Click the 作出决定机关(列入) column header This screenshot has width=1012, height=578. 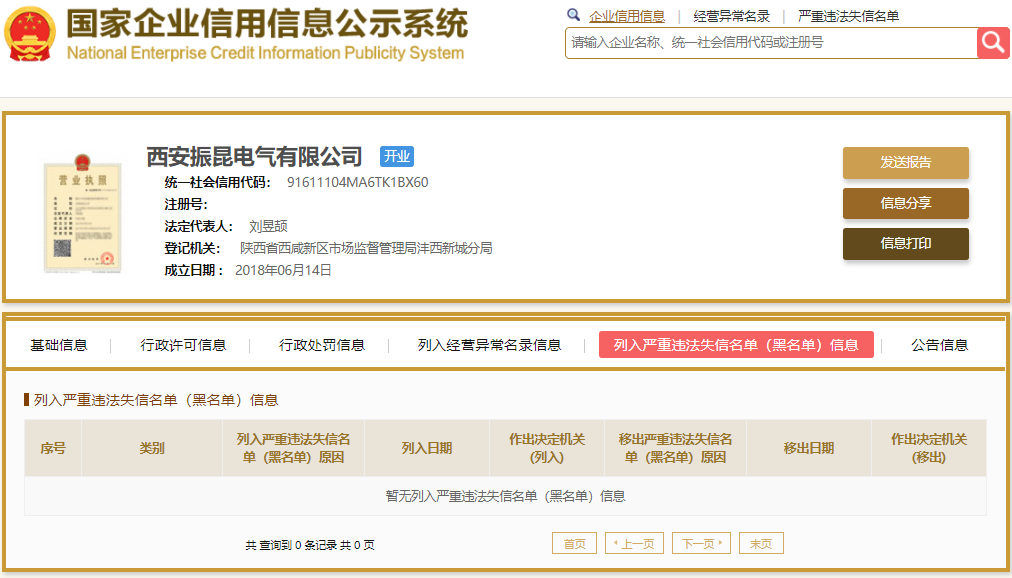547,448
